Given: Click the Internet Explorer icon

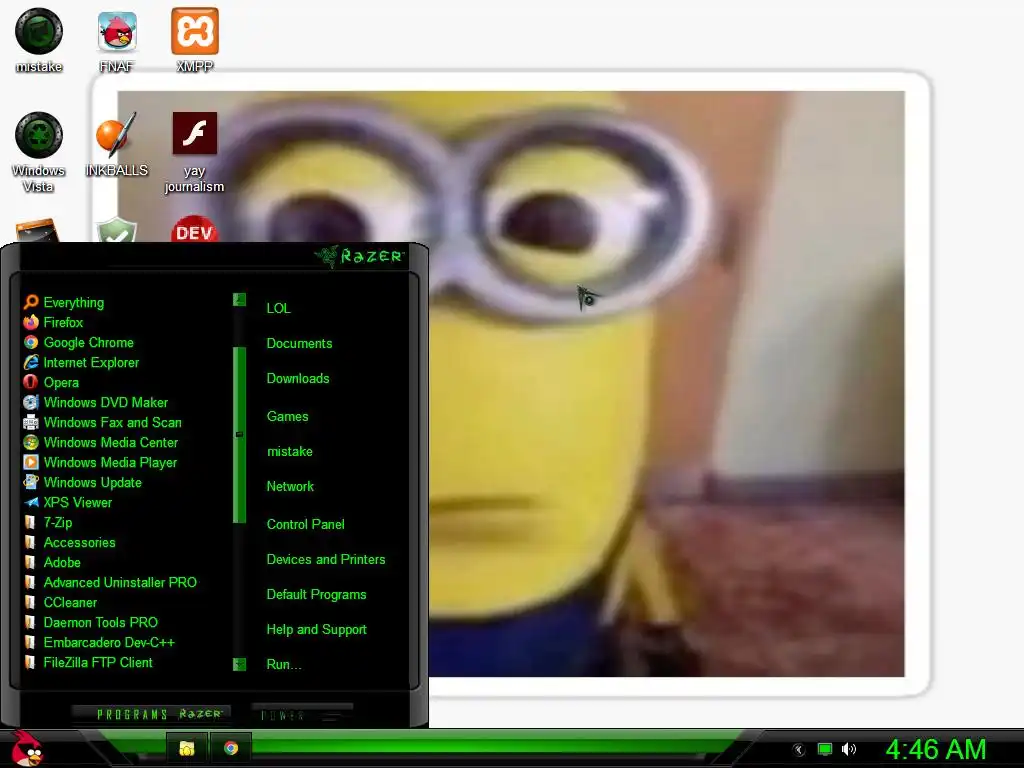Looking at the screenshot, I should (31, 362).
